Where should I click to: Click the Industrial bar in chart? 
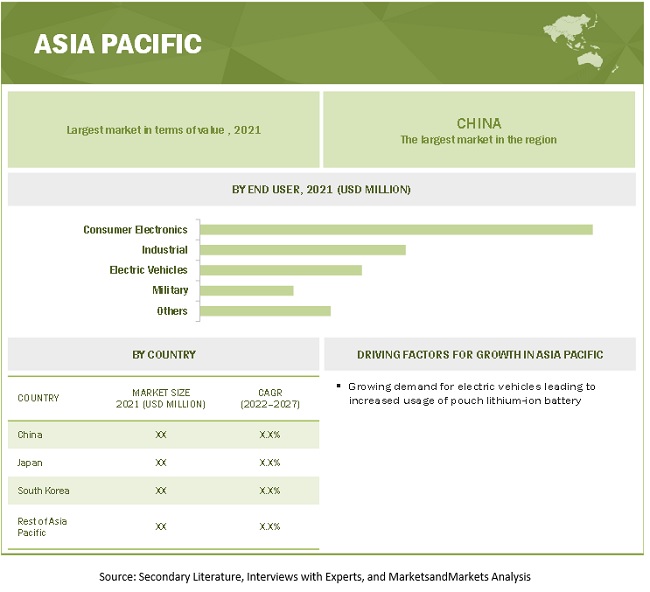pos(303,249)
